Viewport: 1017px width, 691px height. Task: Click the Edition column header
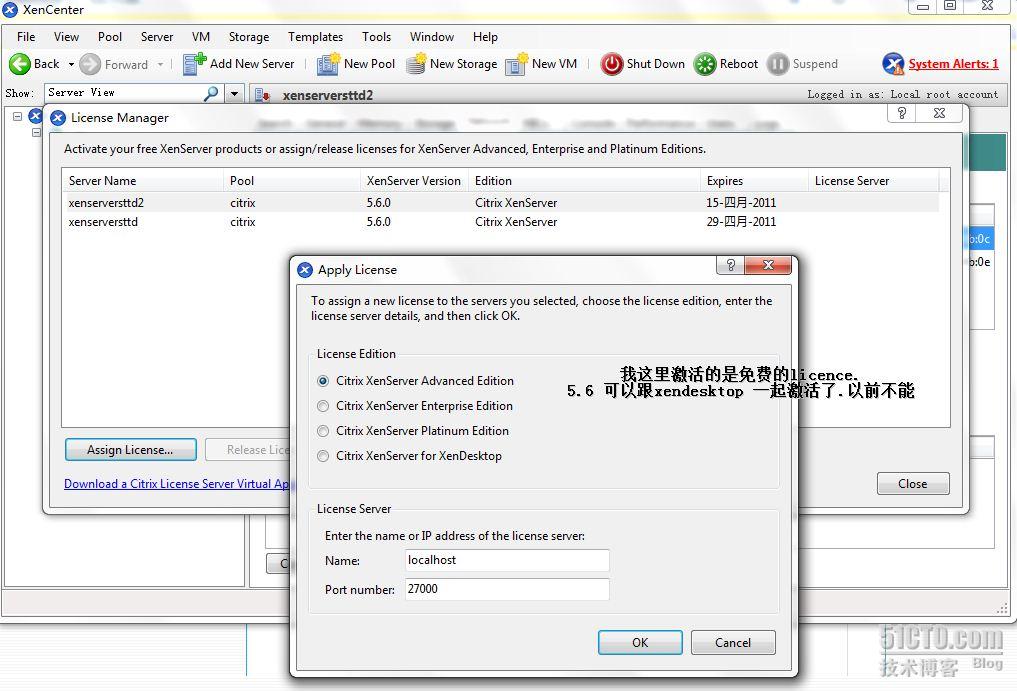click(584, 180)
